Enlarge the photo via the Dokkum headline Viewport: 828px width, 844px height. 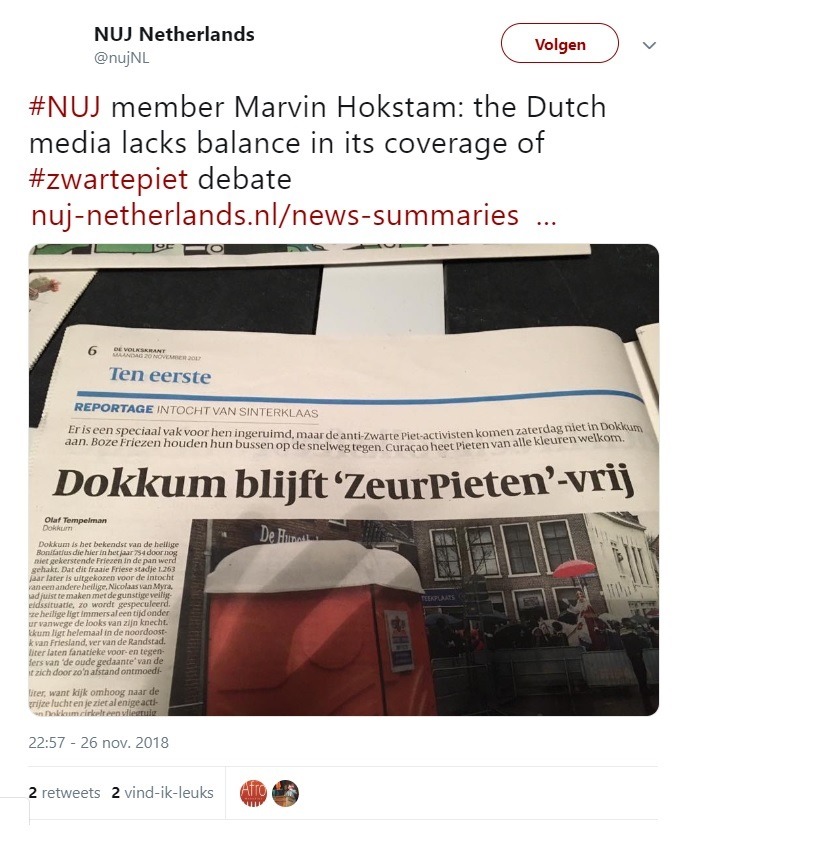[x=342, y=481]
